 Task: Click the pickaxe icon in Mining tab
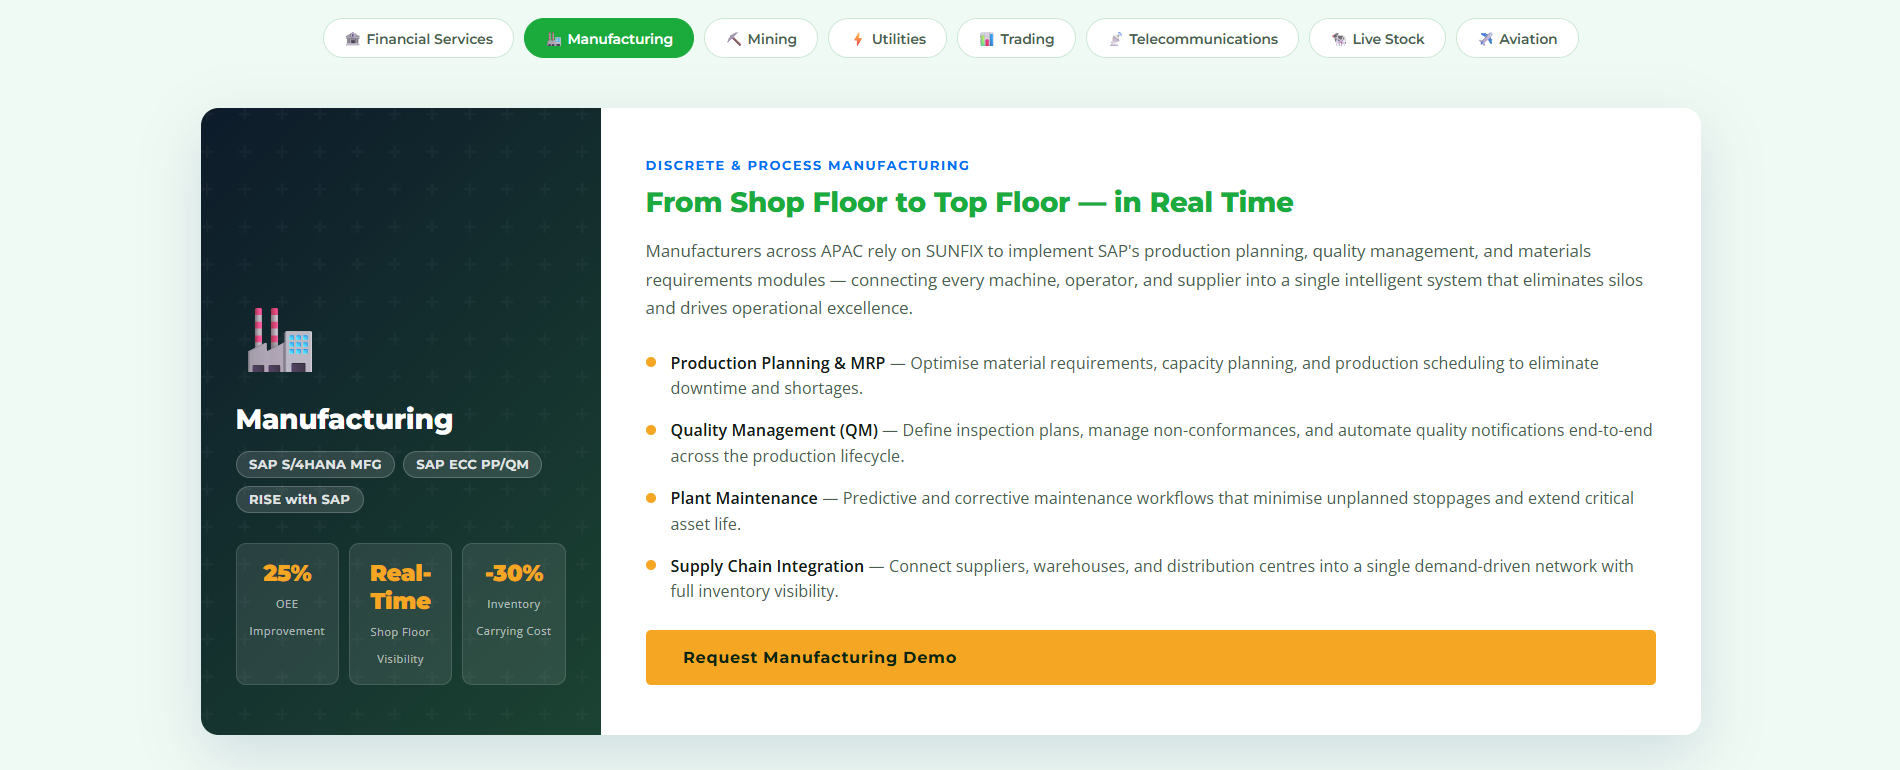click(x=734, y=39)
